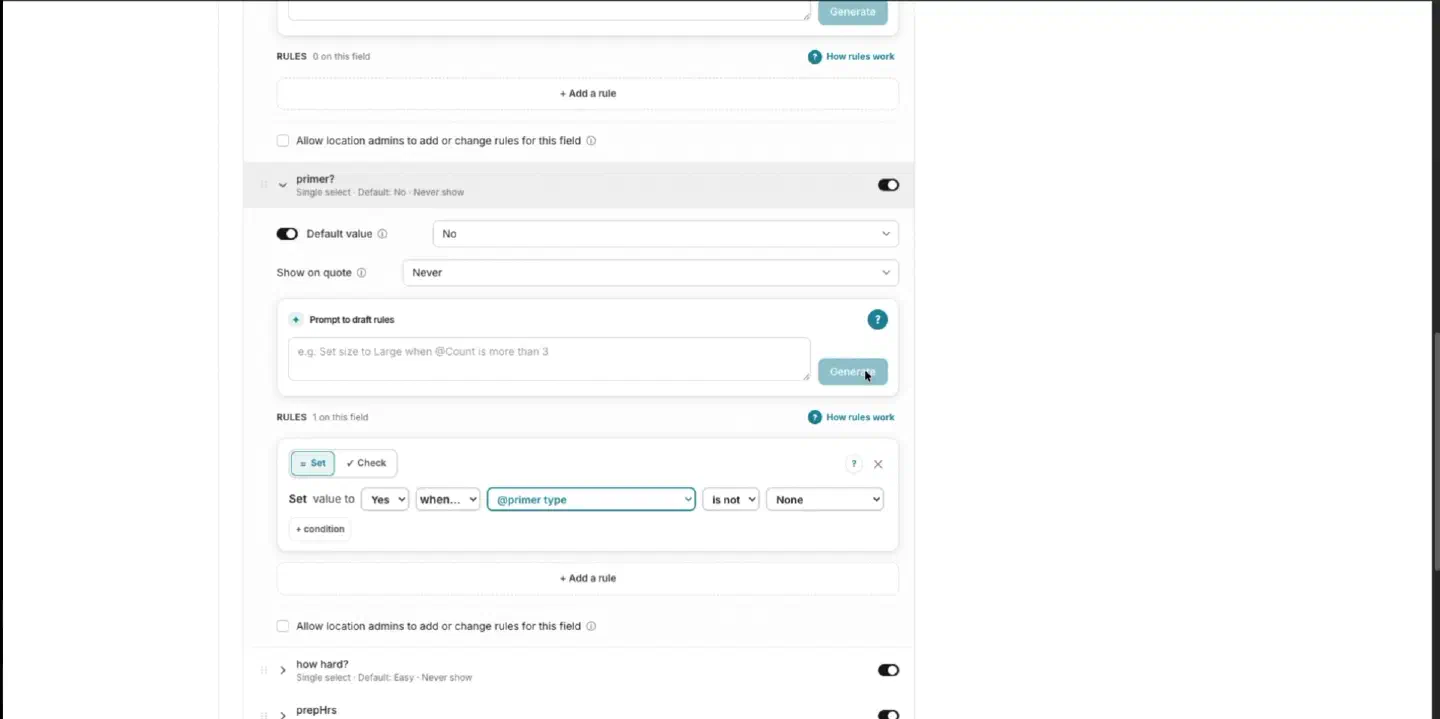Viewport: 1440px width, 719px height.
Task: Expand the how hard? field section
Action: tap(283, 670)
